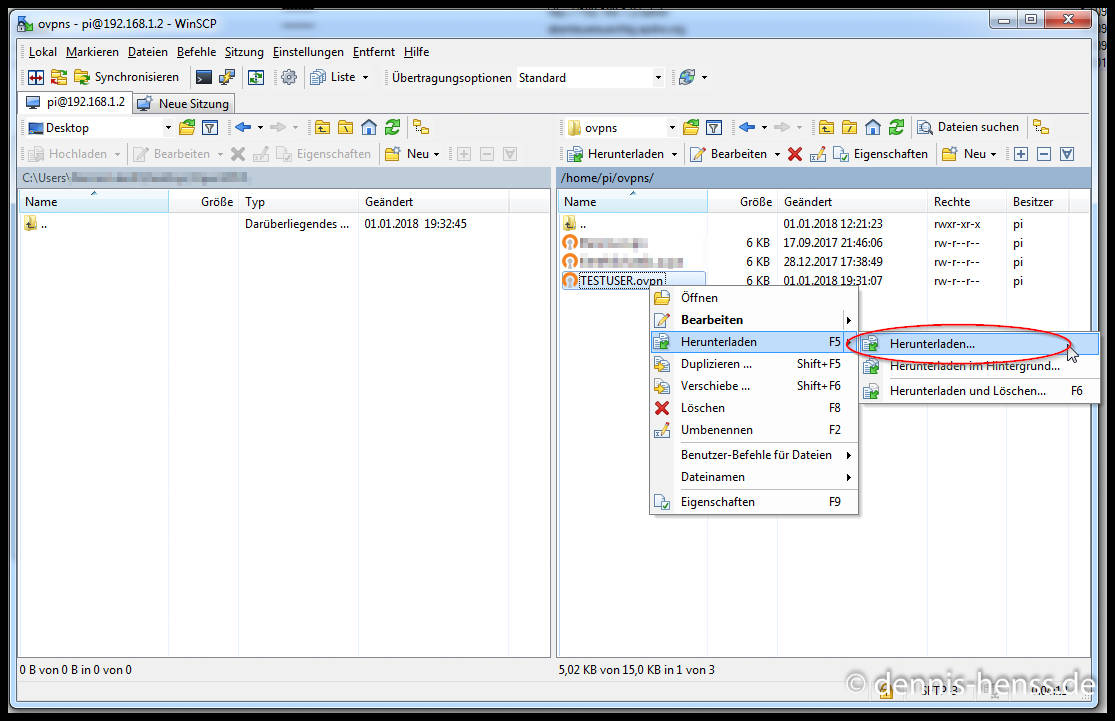Choose Verschiebe from the context menu
1115x721 pixels.
tap(754, 386)
